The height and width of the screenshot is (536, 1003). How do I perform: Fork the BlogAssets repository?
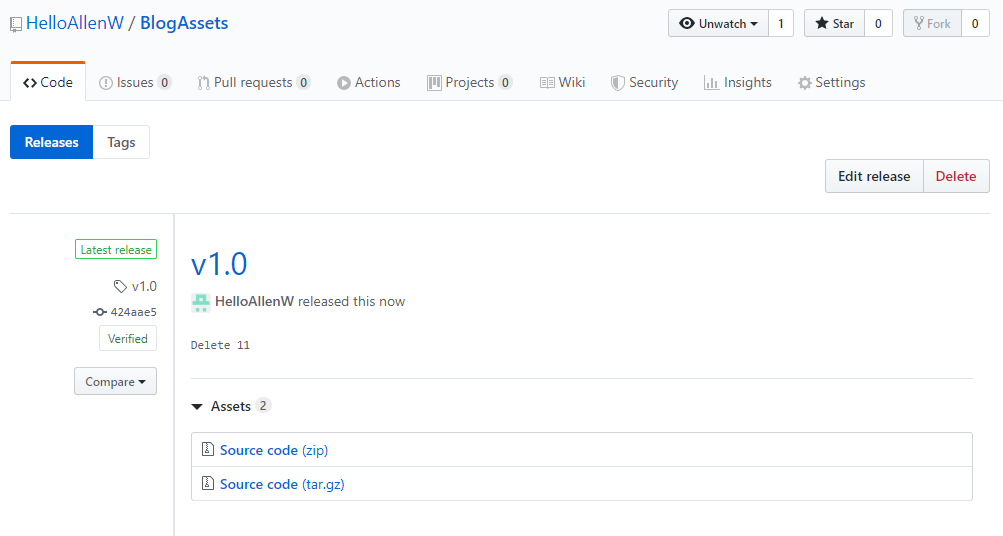point(932,24)
